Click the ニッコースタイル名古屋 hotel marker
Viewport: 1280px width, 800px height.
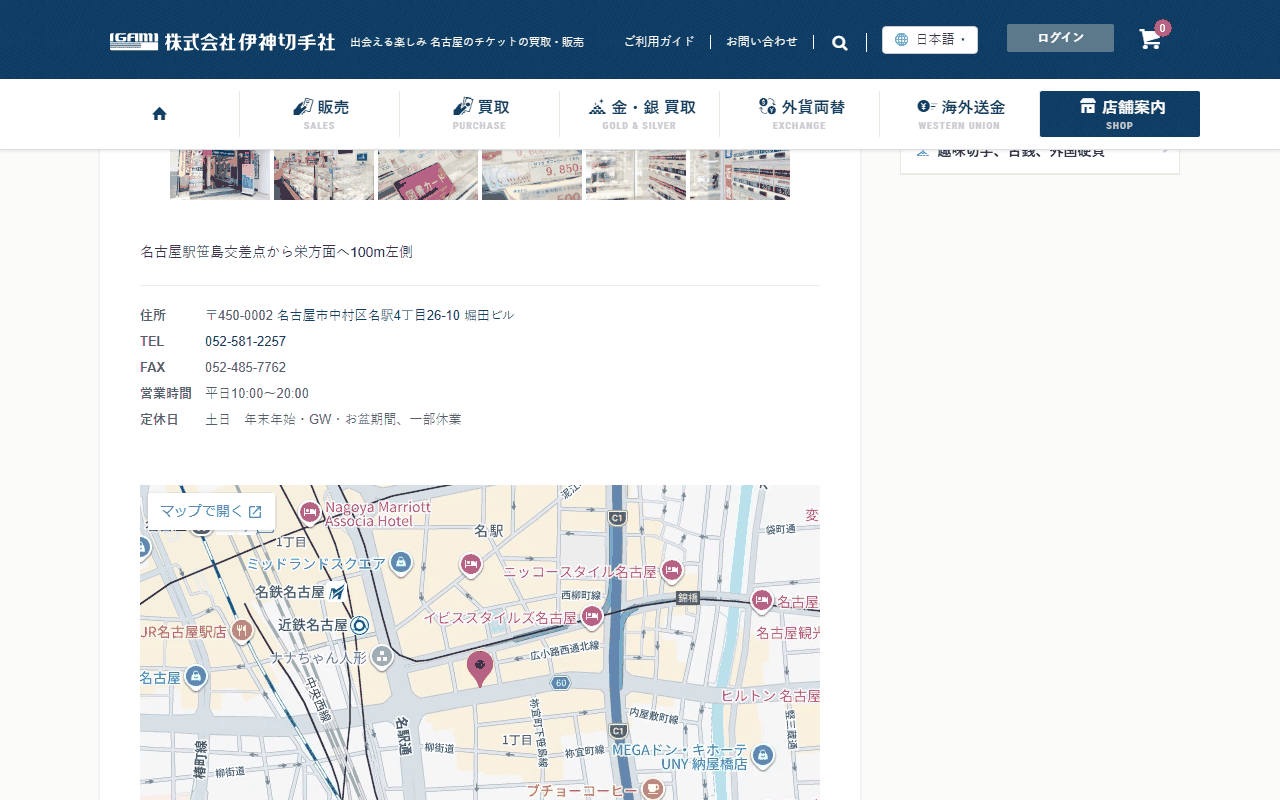[x=672, y=571]
